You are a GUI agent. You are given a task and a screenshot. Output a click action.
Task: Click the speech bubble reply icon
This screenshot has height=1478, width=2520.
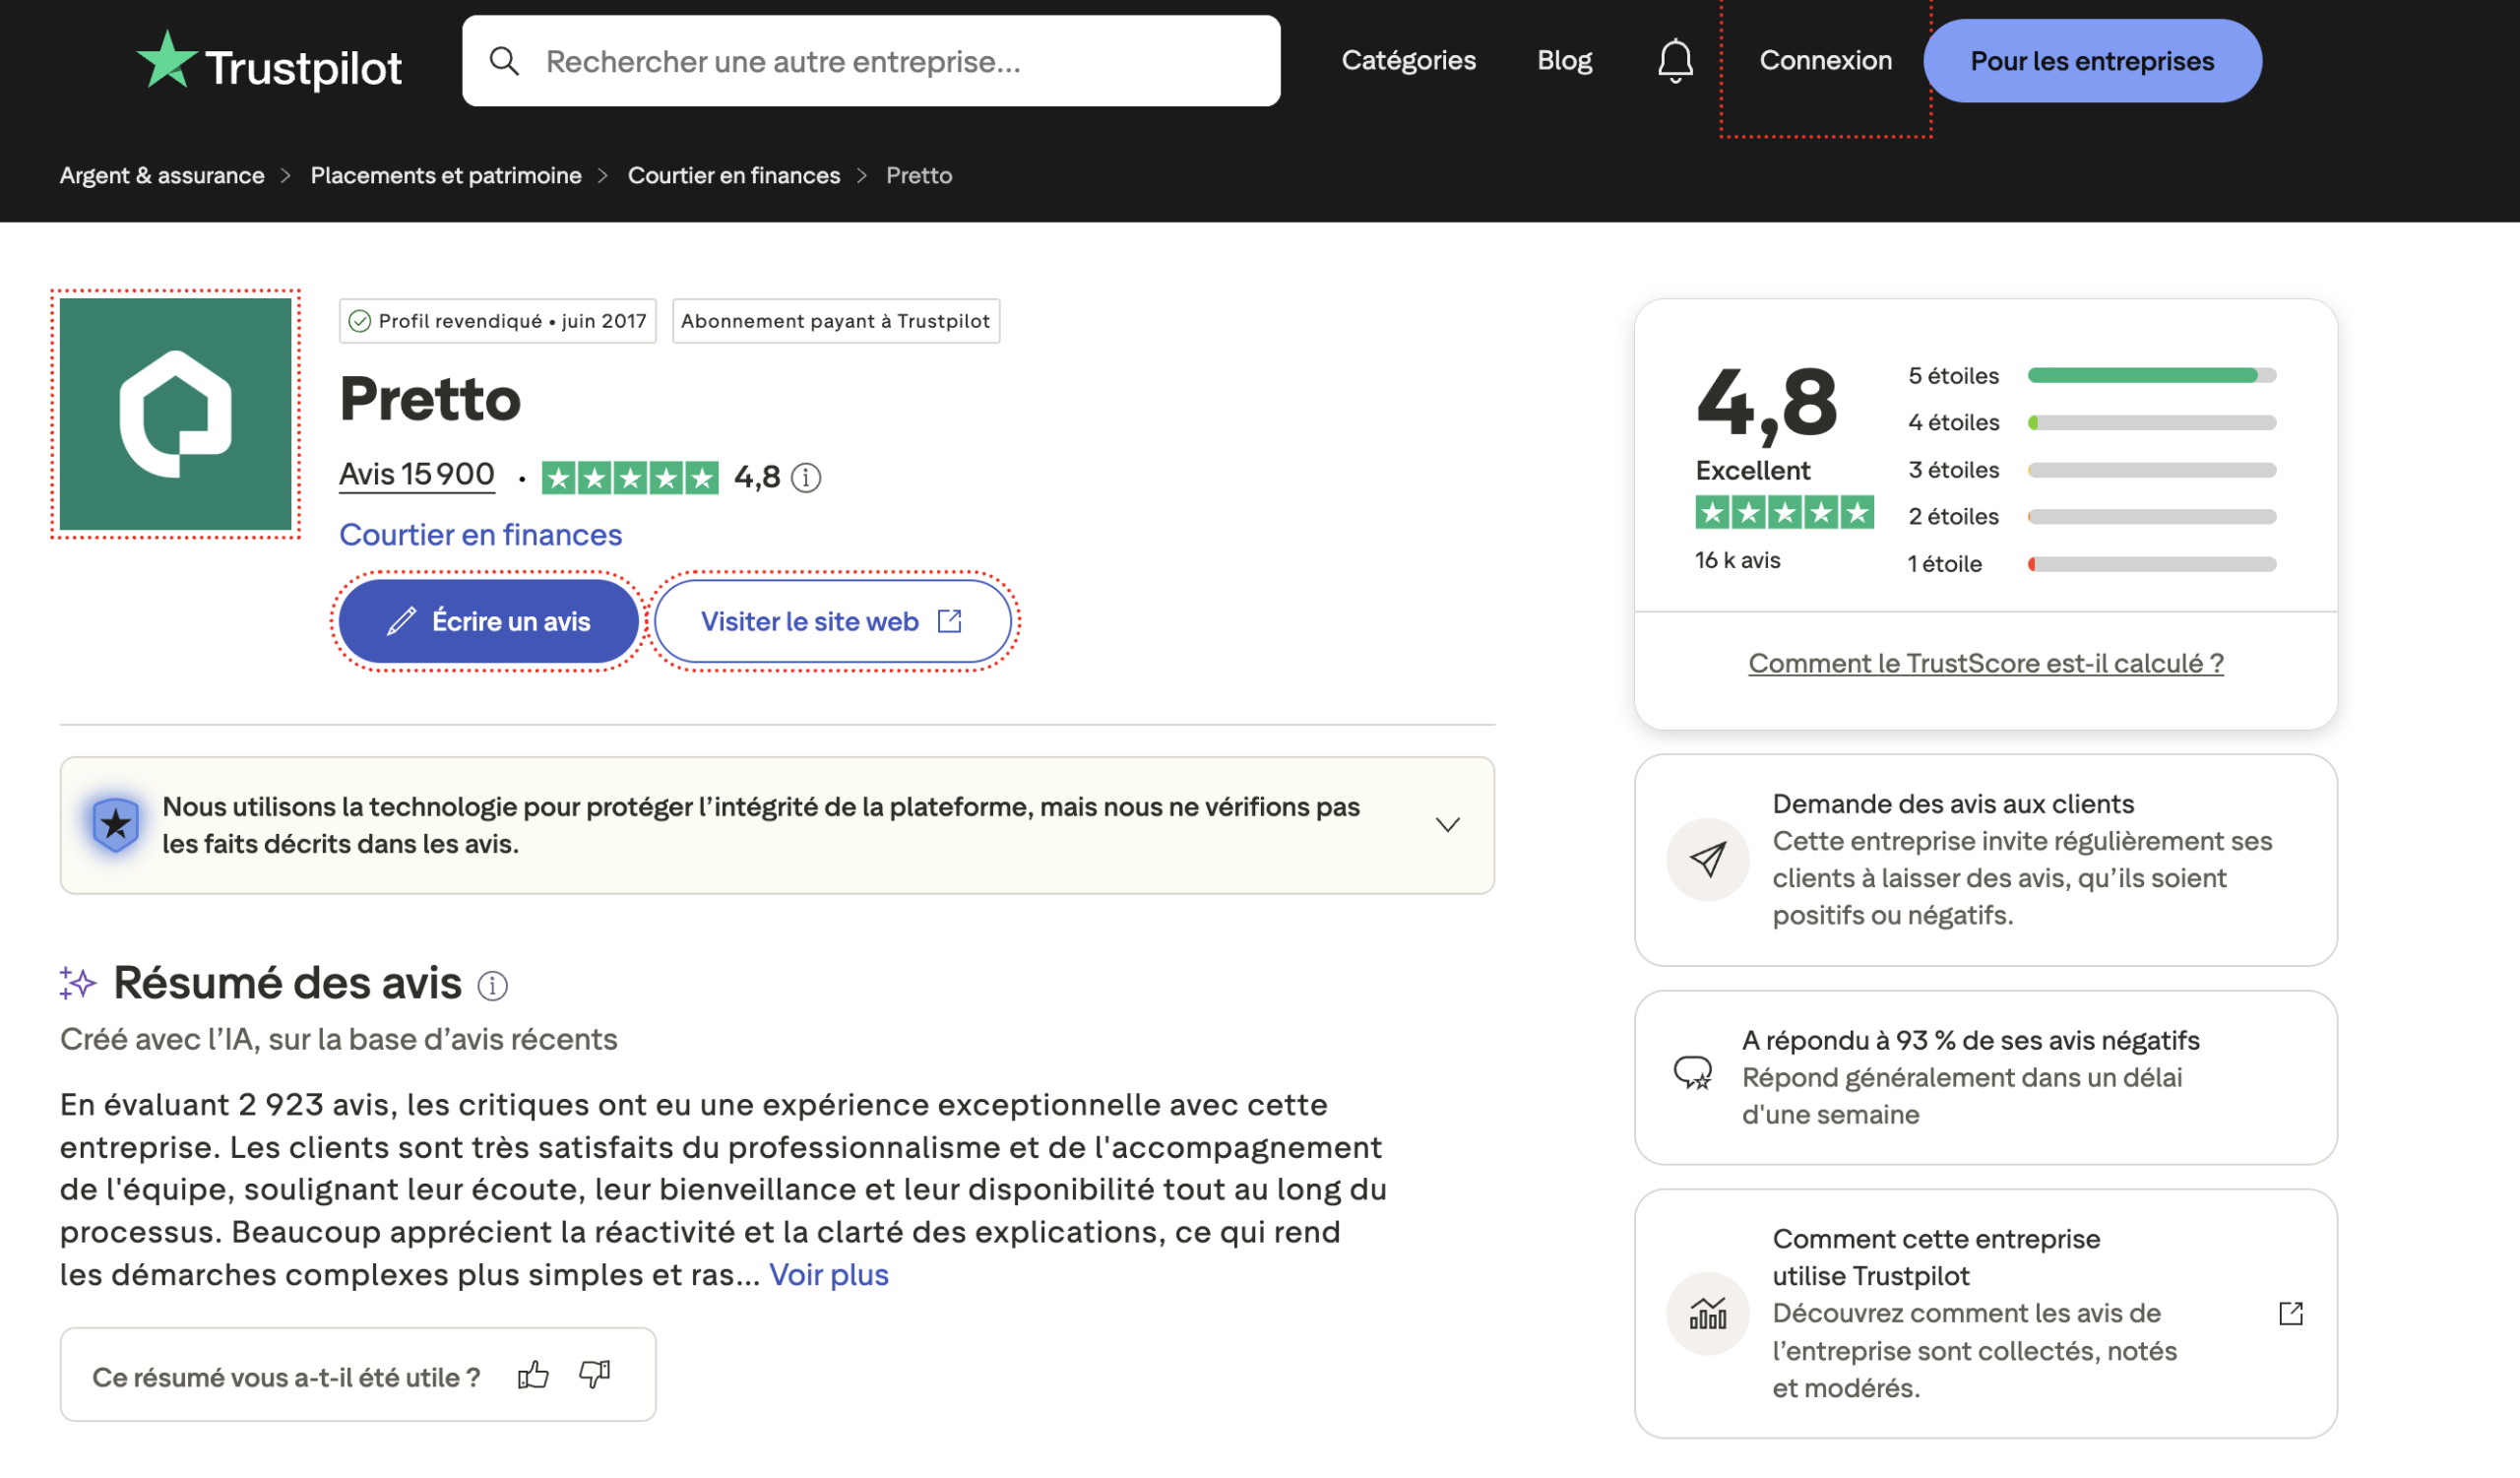(1692, 1073)
